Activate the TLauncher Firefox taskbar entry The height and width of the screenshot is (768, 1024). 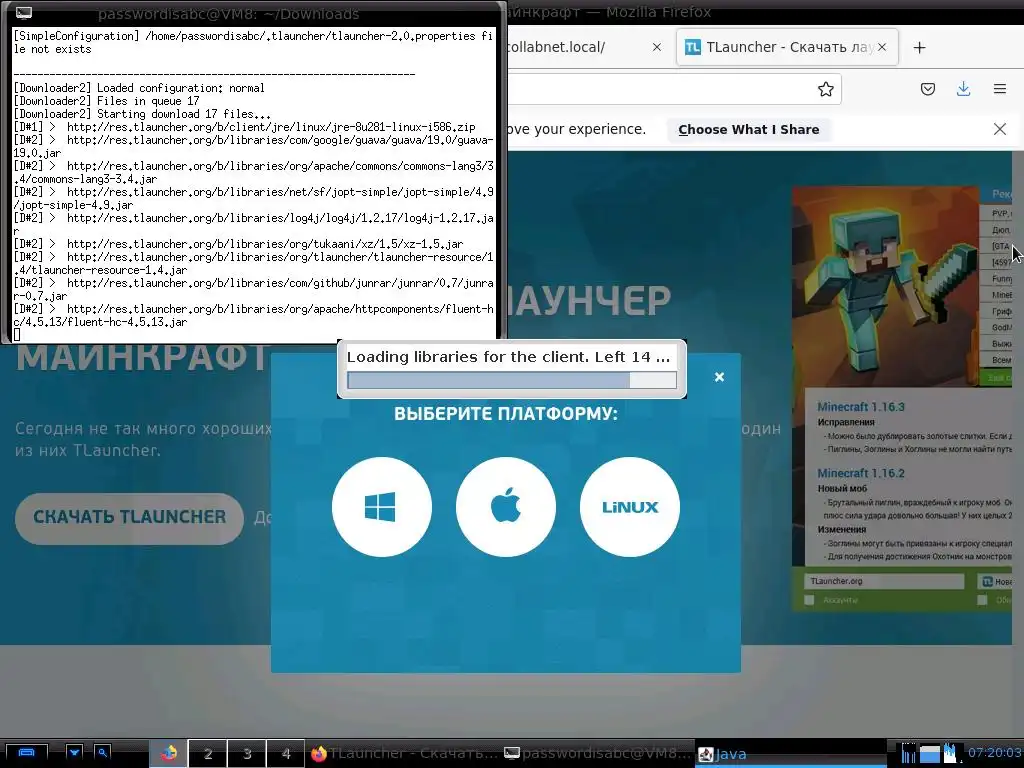point(404,754)
